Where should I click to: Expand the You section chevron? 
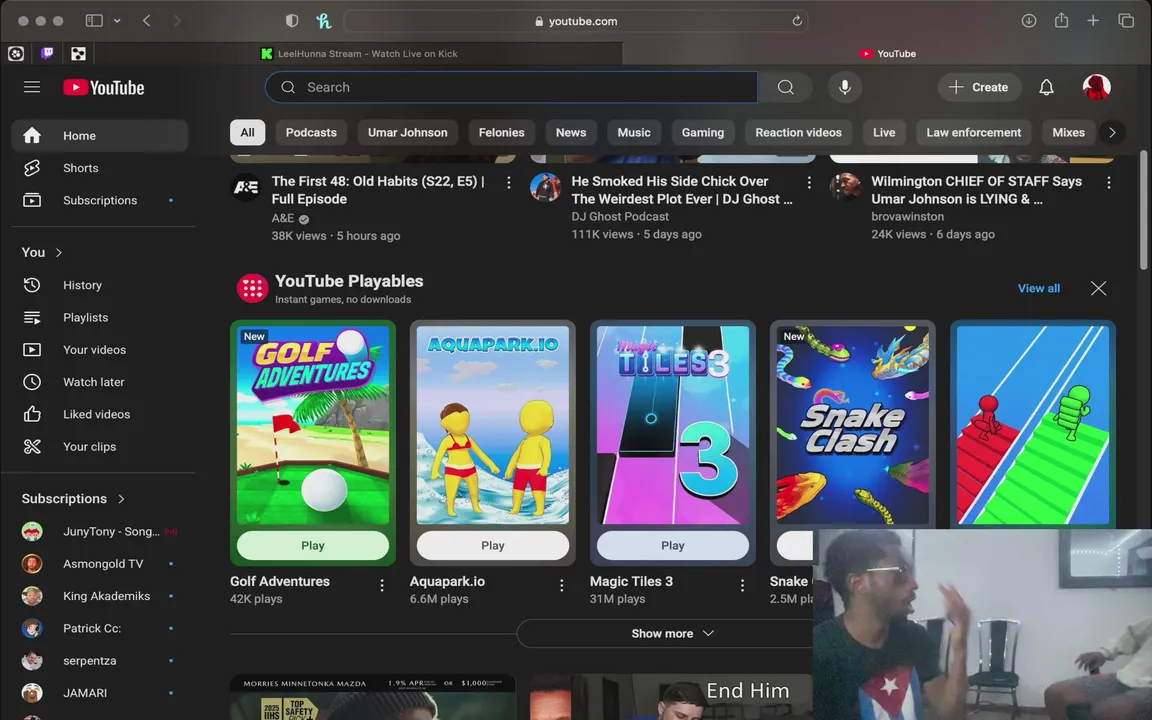coord(59,253)
